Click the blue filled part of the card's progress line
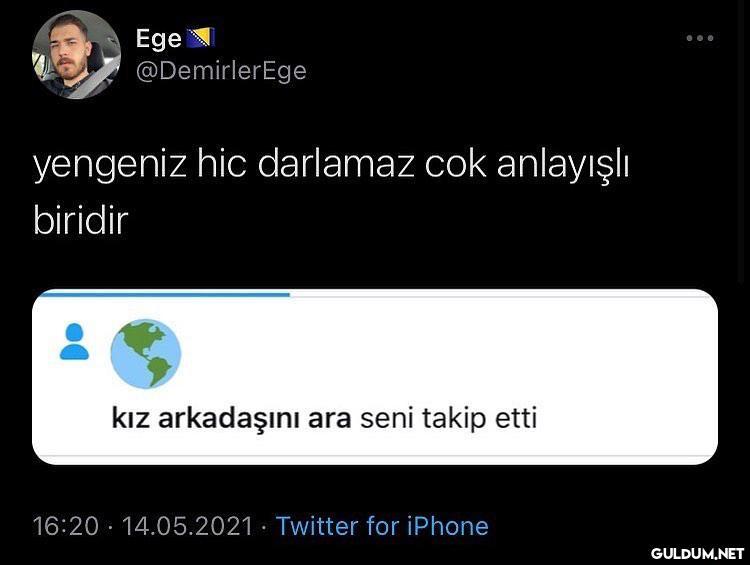The image size is (750, 565). tap(165, 295)
